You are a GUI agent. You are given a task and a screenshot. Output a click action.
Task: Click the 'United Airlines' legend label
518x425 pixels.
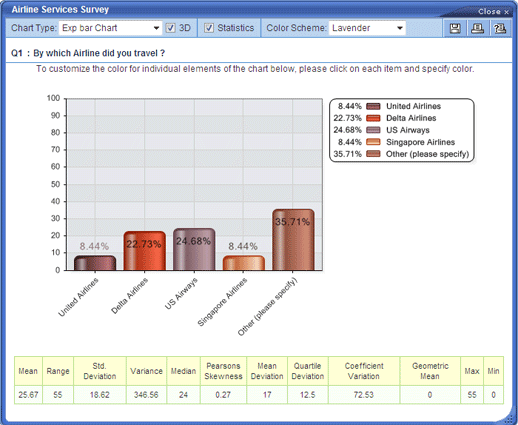[413, 106]
